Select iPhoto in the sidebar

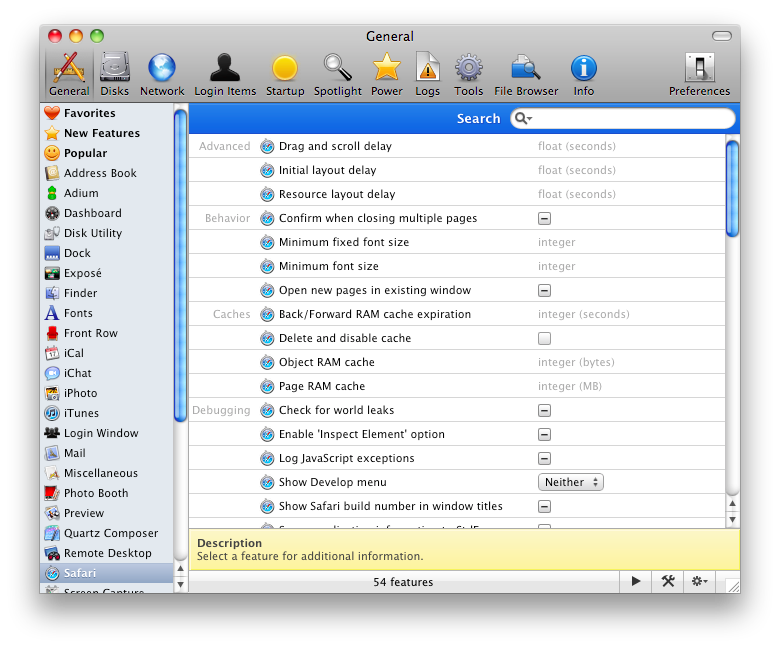point(106,393)
